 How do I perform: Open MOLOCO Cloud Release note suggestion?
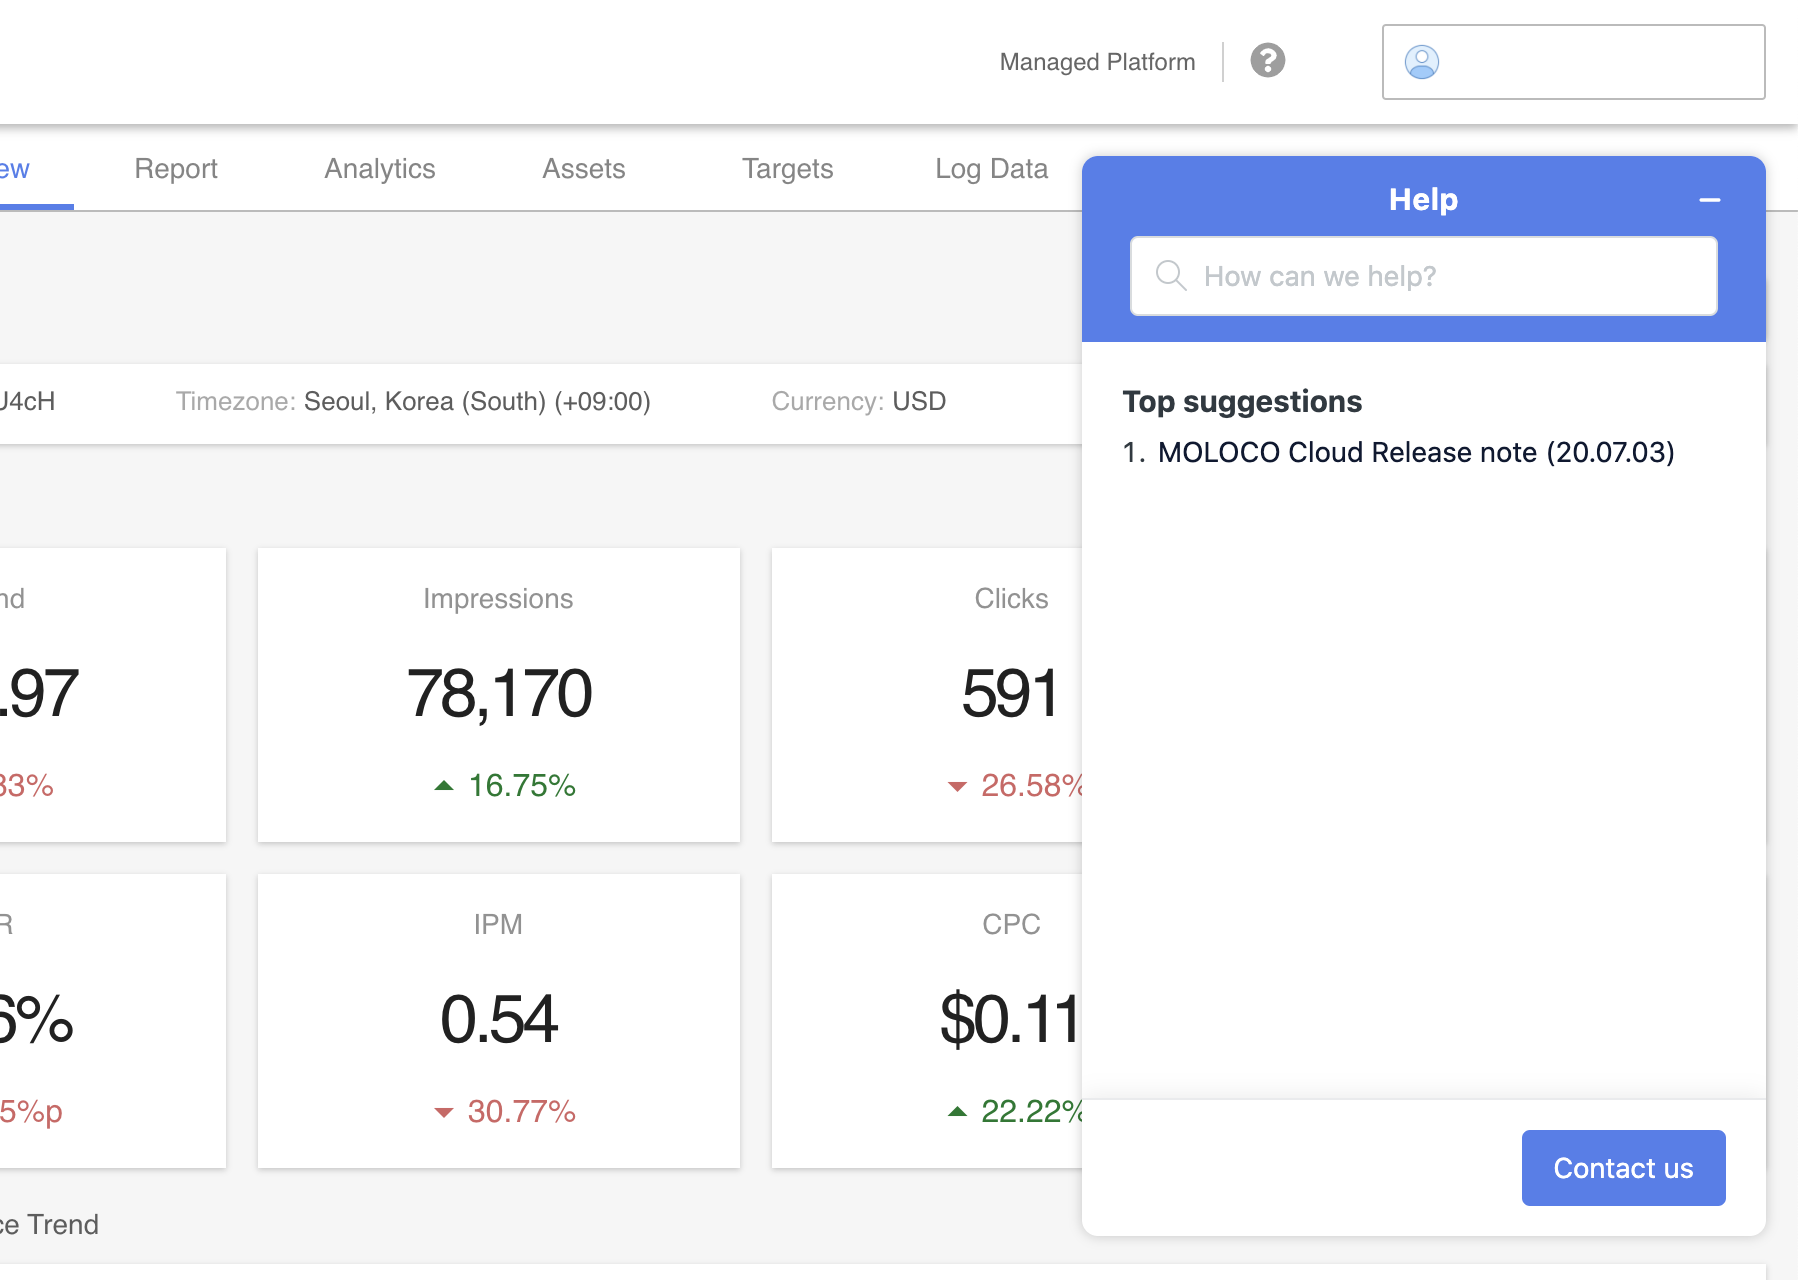[x=1415, y=452]
